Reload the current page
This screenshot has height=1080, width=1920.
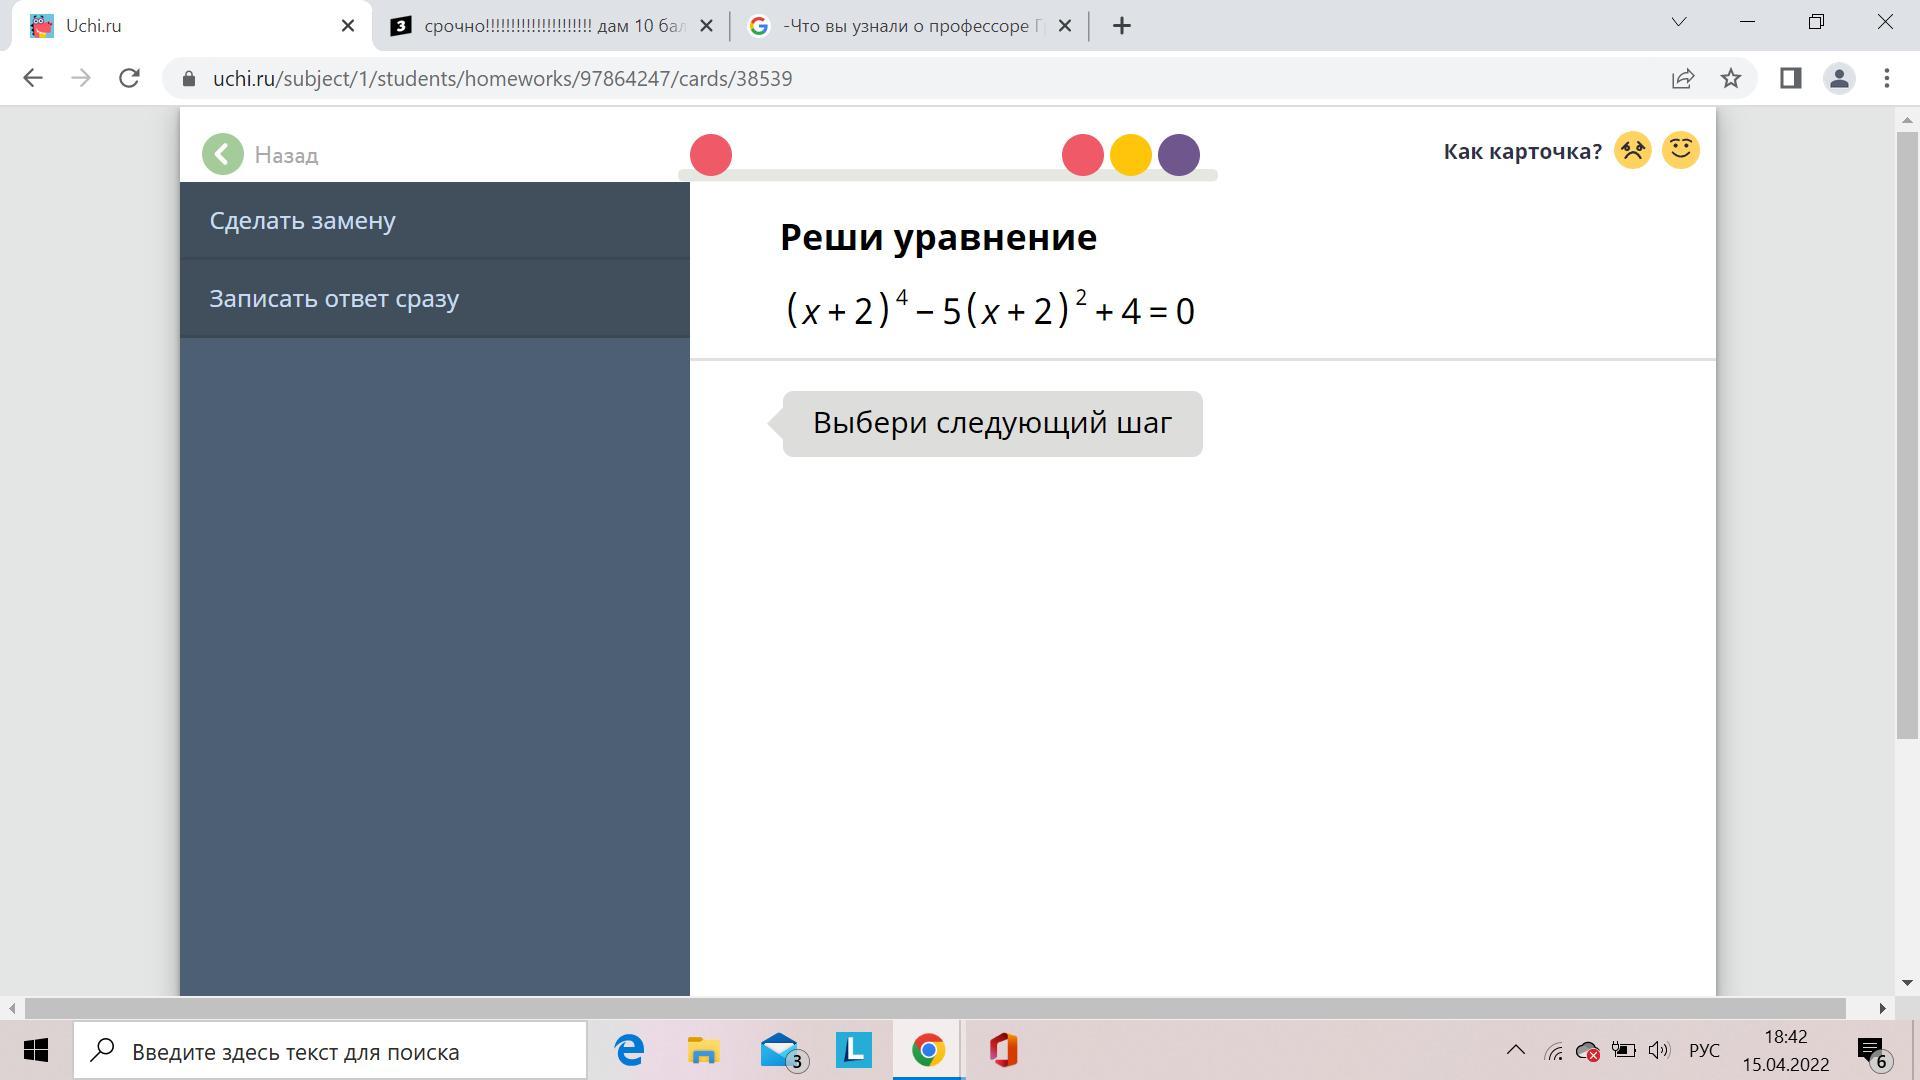pos(129,78)
